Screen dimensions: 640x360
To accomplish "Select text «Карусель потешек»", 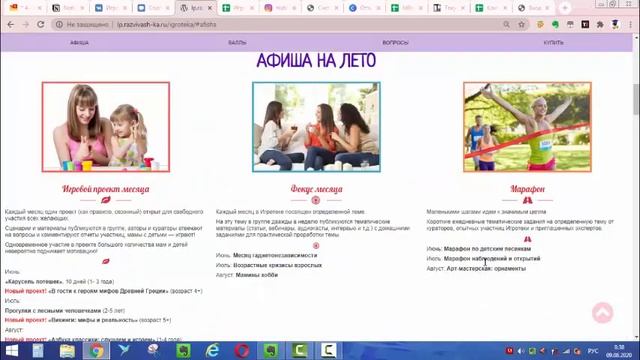I will tap(34, 281).
